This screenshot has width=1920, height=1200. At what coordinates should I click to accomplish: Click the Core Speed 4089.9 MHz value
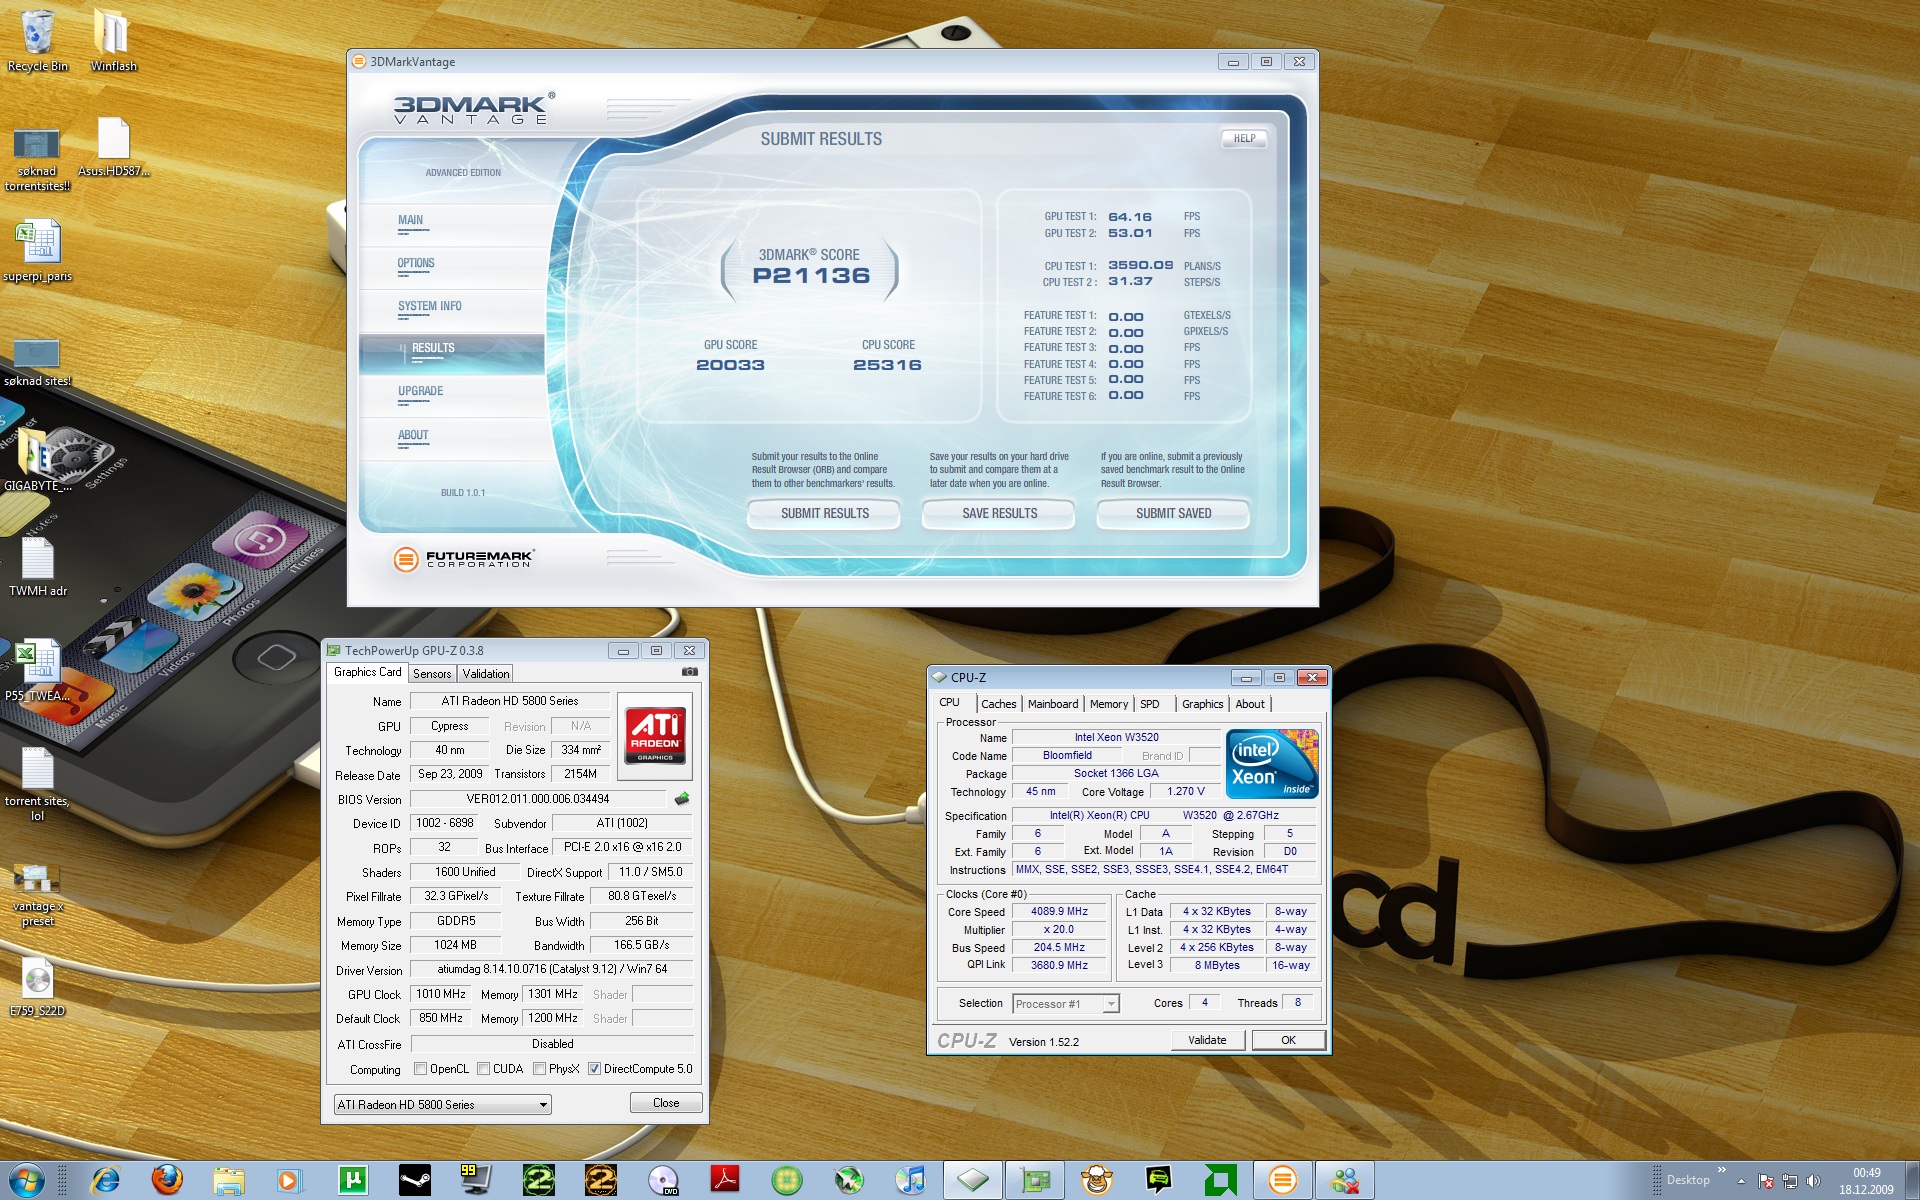(x=1059, y=912)
